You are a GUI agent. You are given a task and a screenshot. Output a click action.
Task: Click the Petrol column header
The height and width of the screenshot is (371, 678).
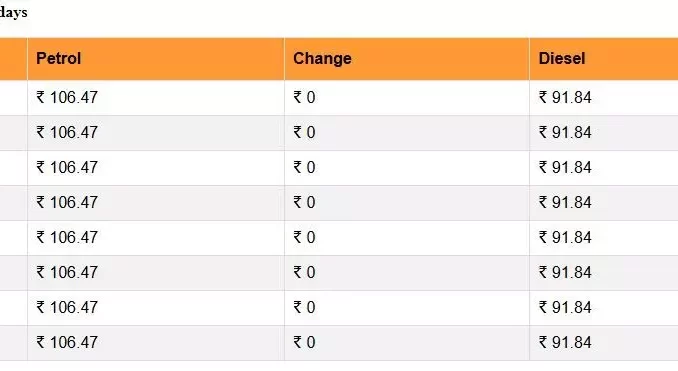156,59
